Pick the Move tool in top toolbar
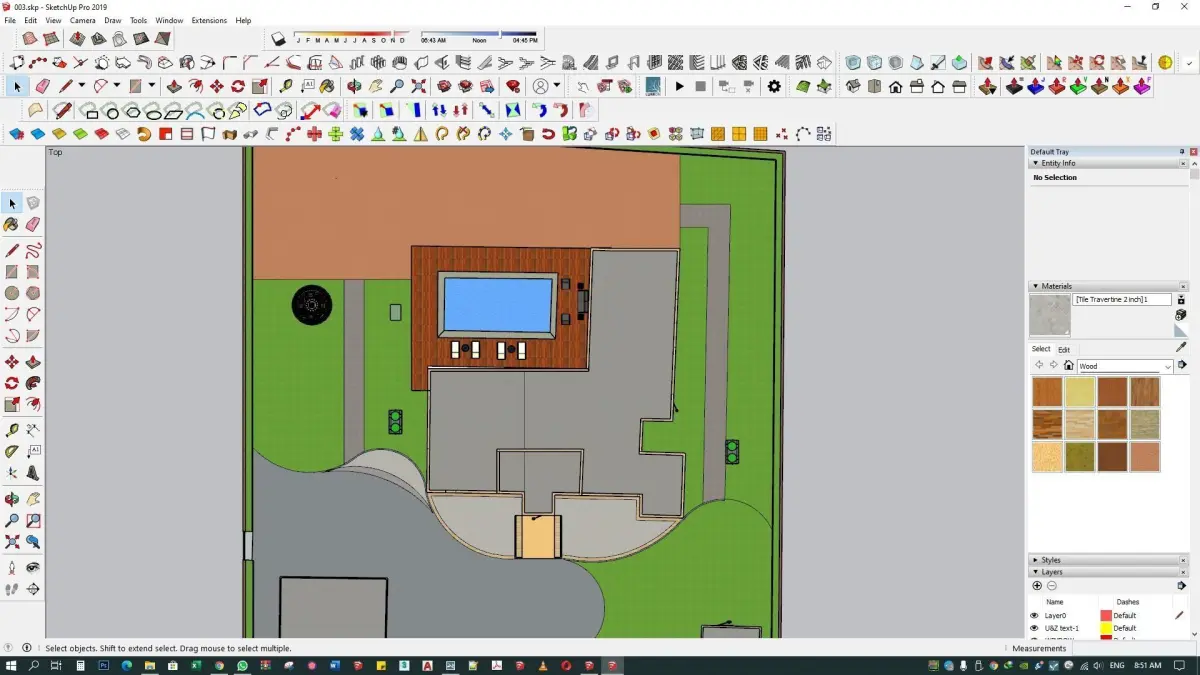The image size is (1200, 675). 216,87
